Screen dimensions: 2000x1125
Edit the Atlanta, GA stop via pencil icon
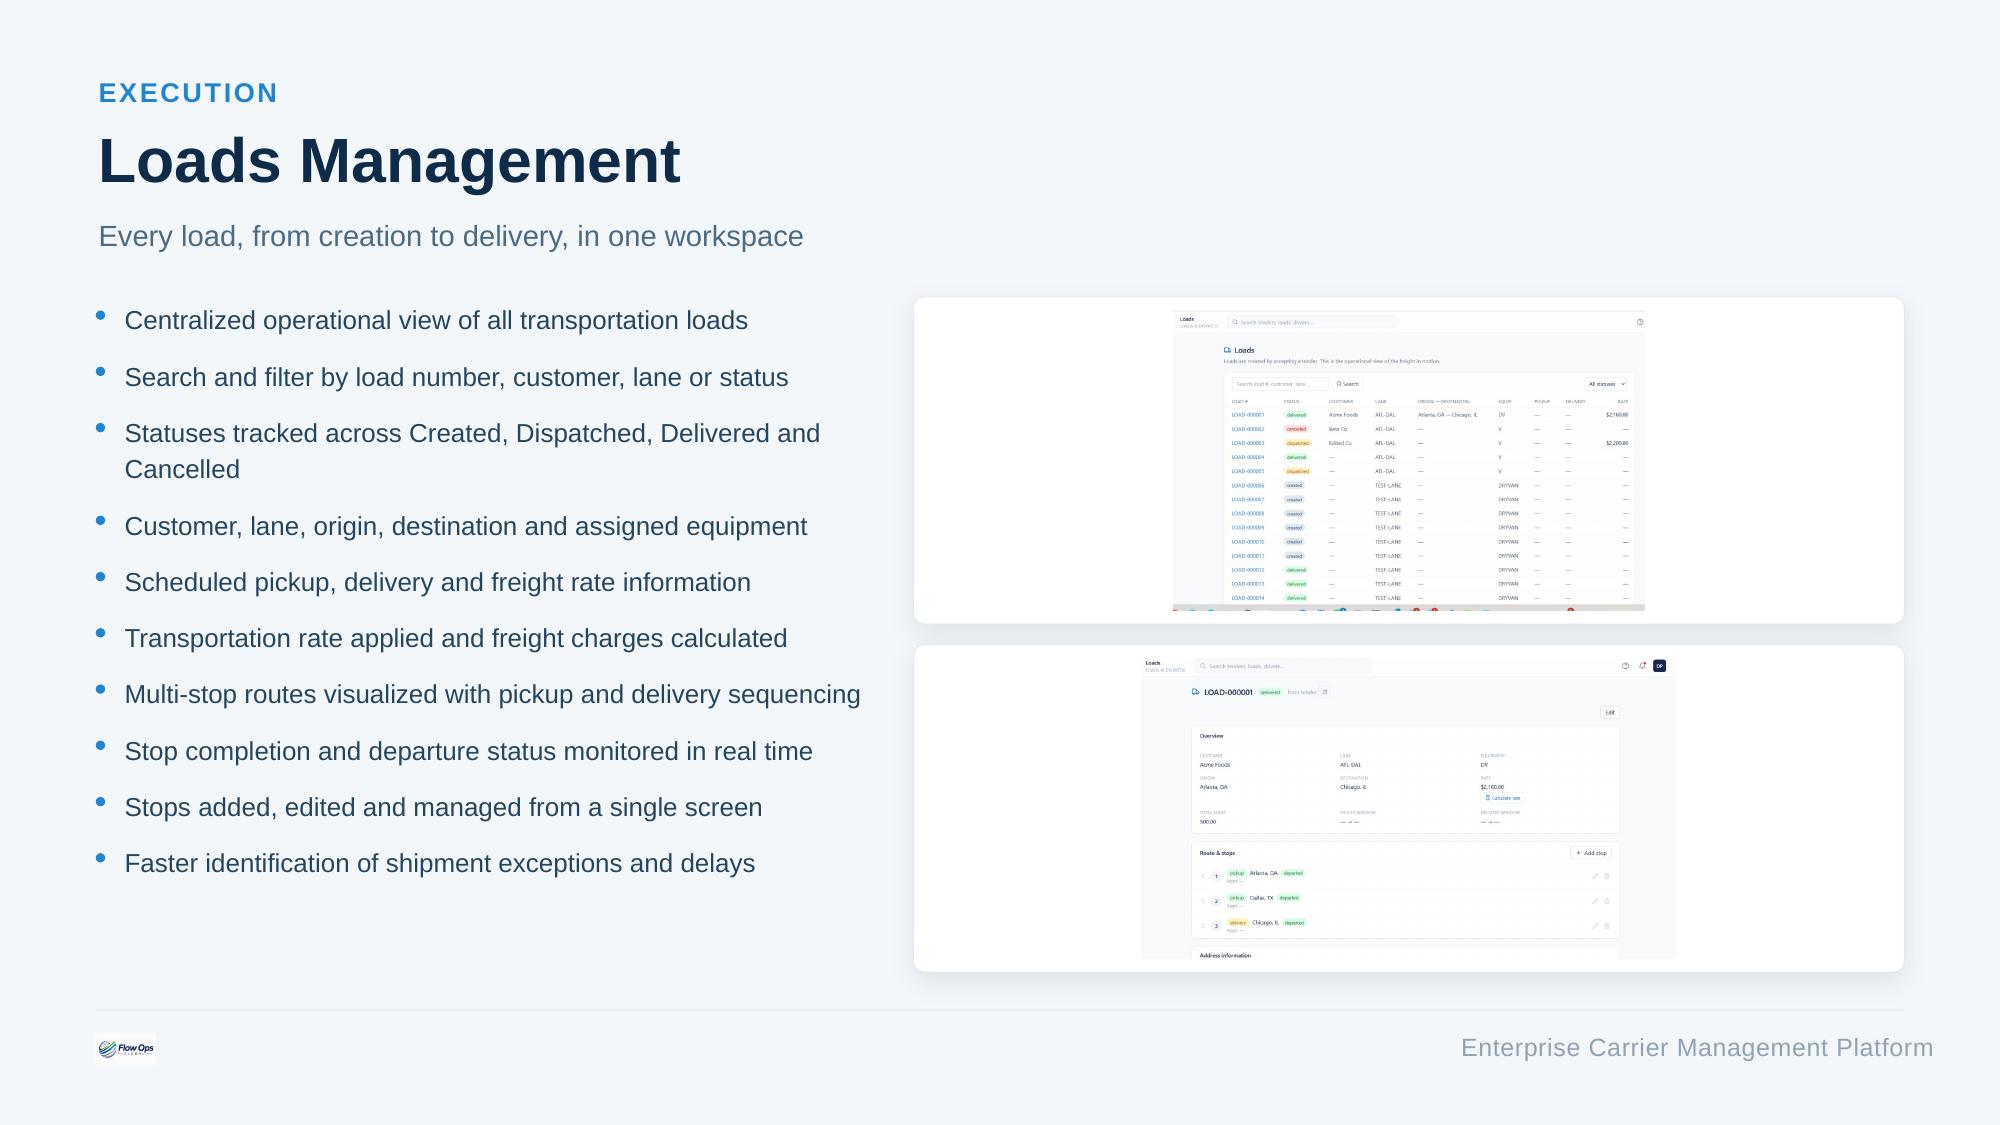(x=1595, y=876)
